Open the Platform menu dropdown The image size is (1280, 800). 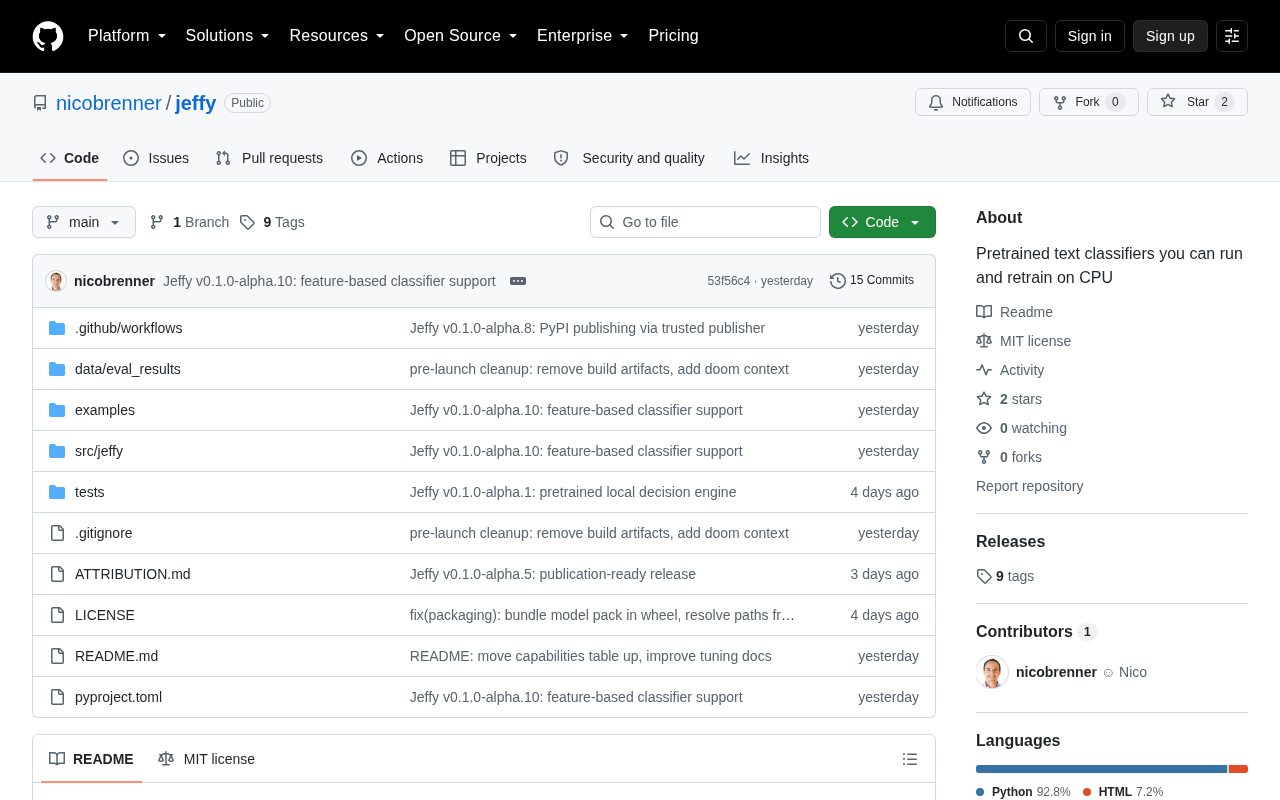(x=127, y=36)
